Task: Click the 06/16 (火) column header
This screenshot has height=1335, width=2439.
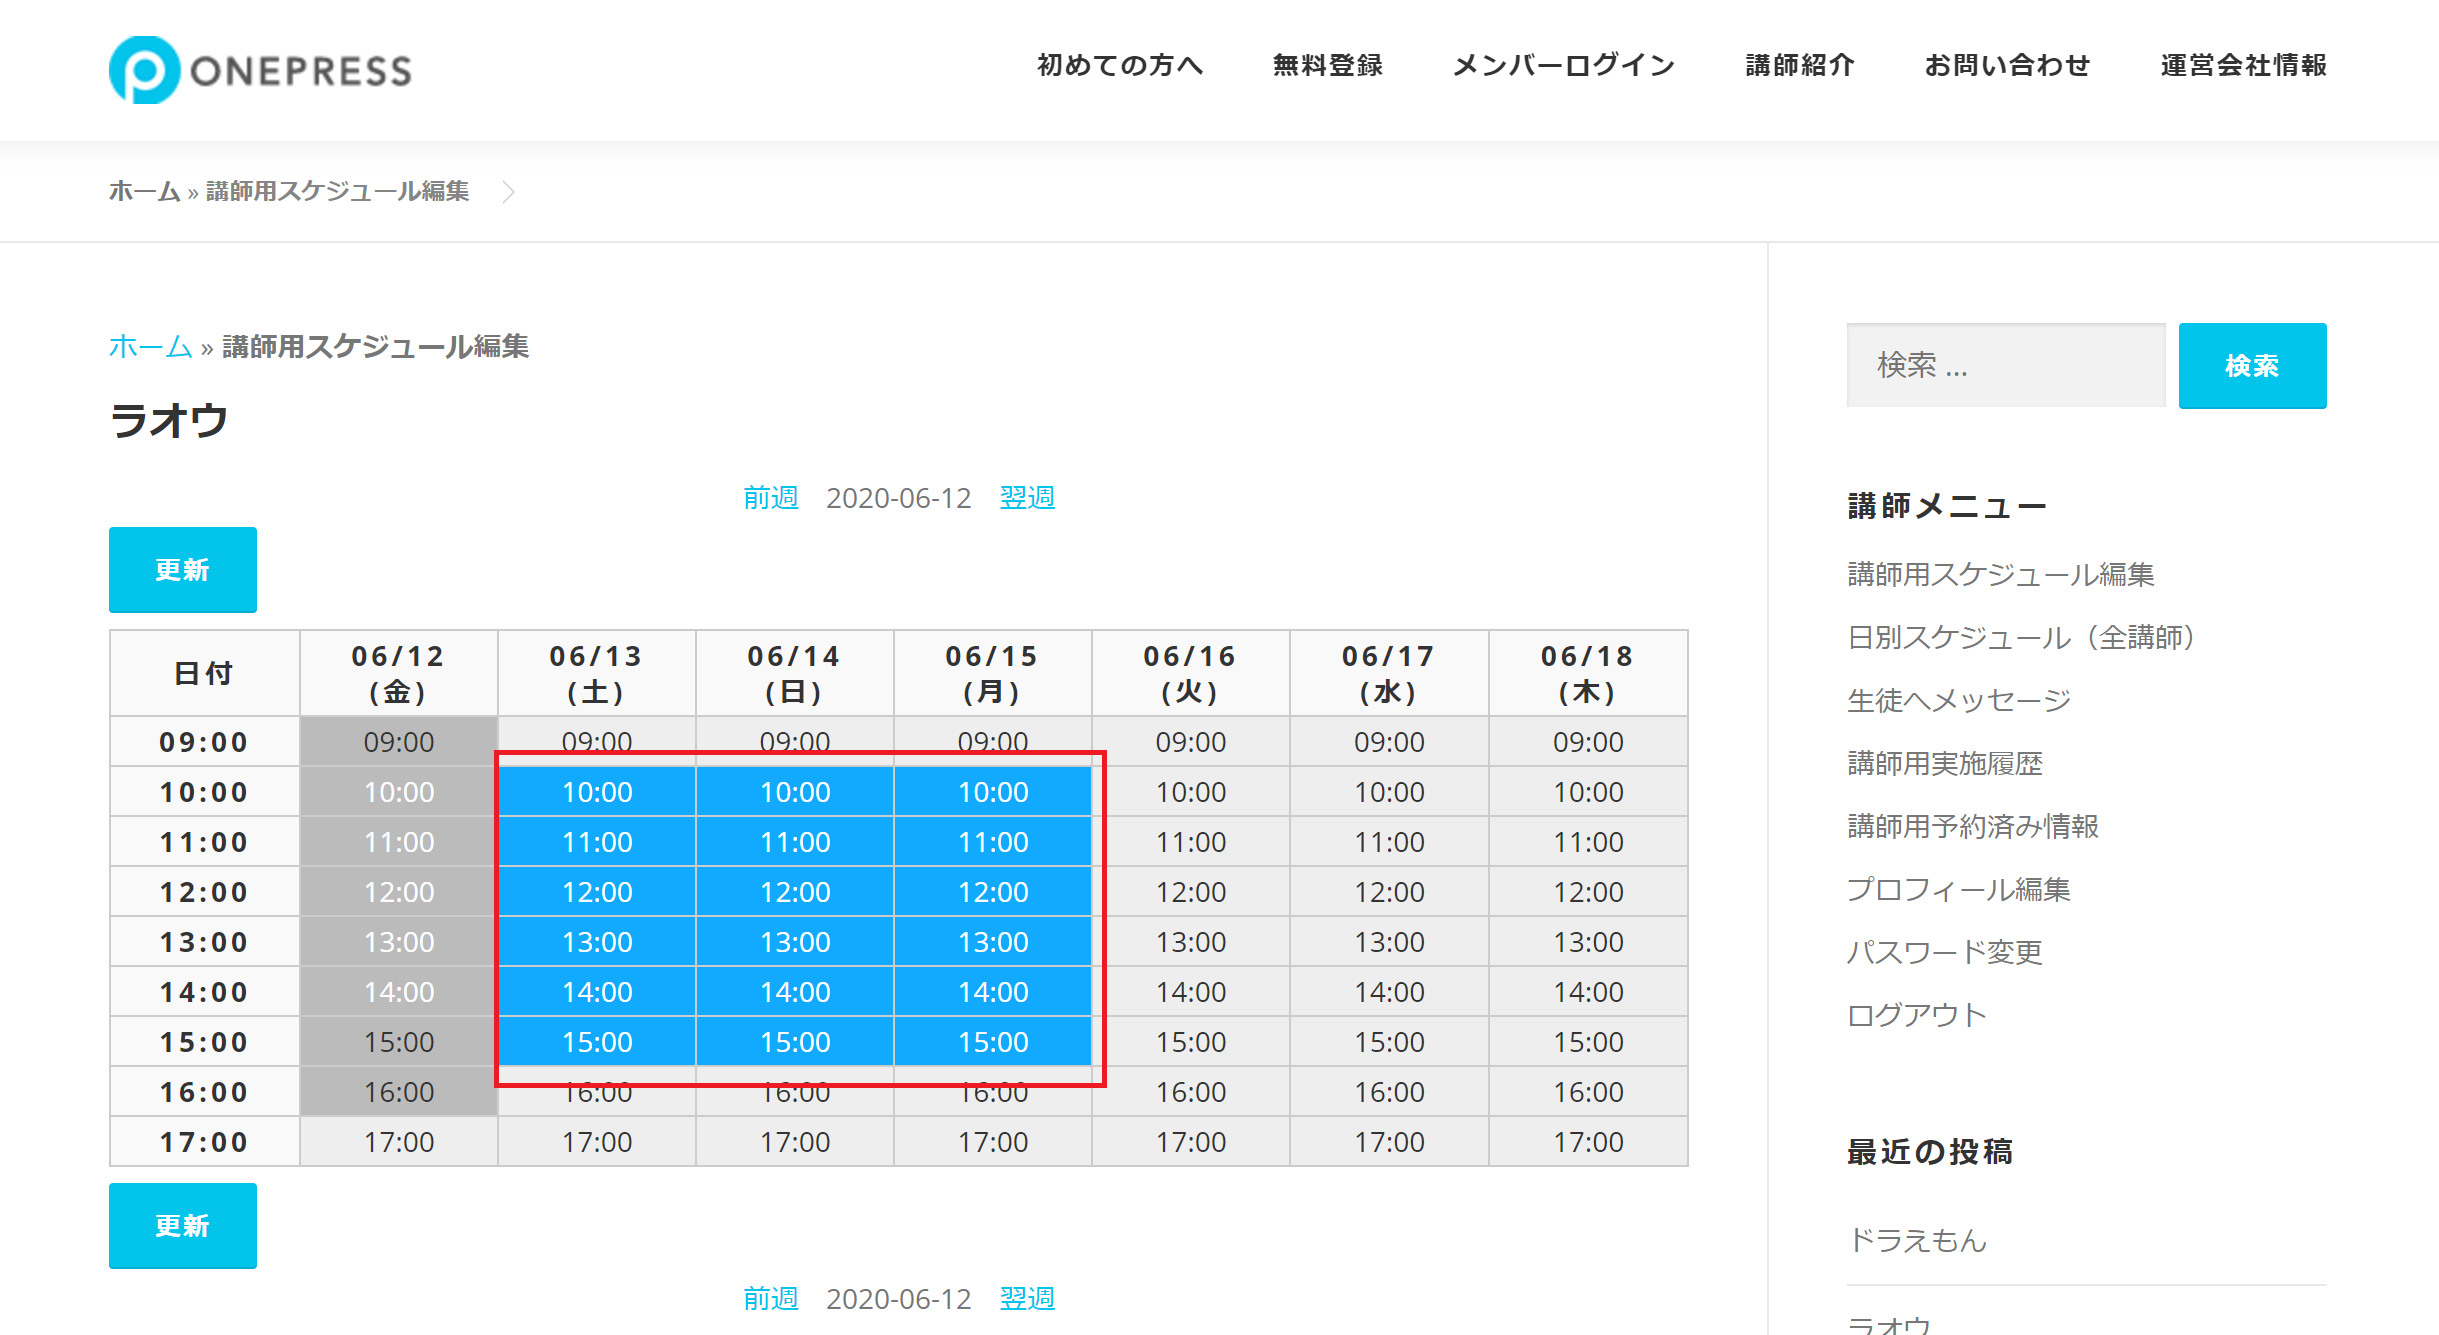Action: click(1191, 673)
